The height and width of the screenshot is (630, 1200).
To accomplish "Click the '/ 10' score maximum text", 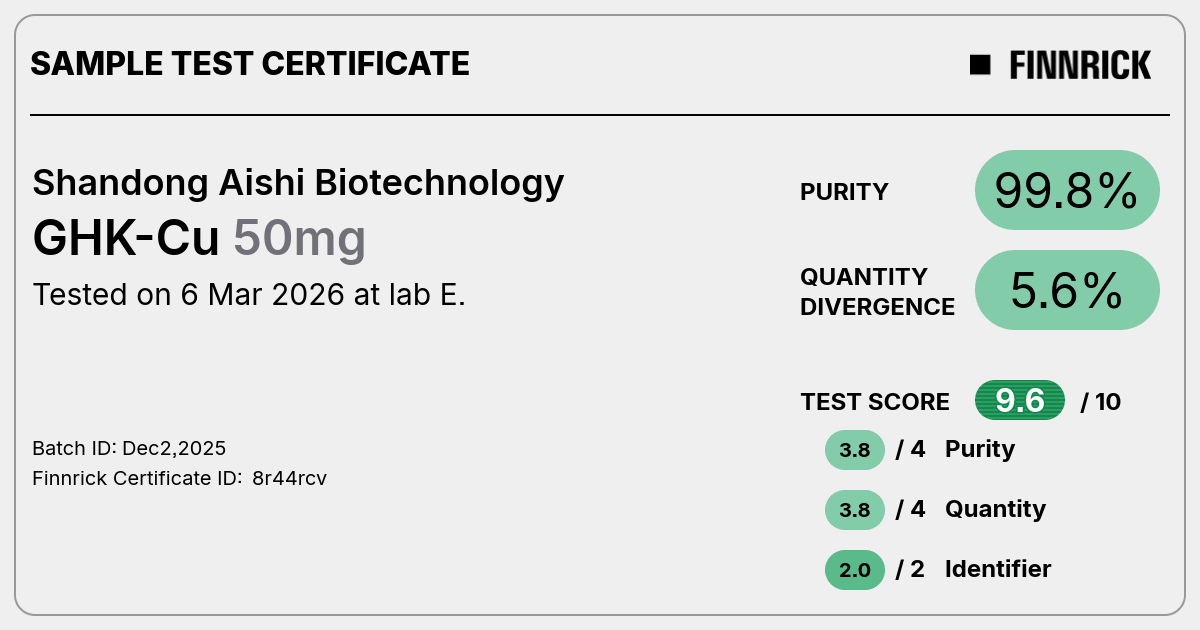I will pyautogui.click(x=1101, y=402).
